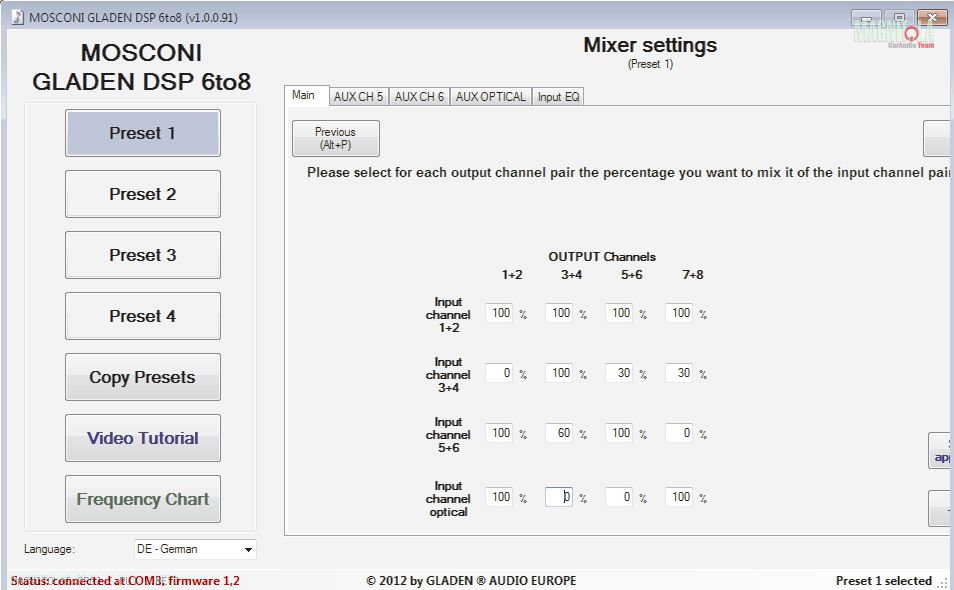Select Preset 2 button
The image size is (954, 590).
point(142,194)
